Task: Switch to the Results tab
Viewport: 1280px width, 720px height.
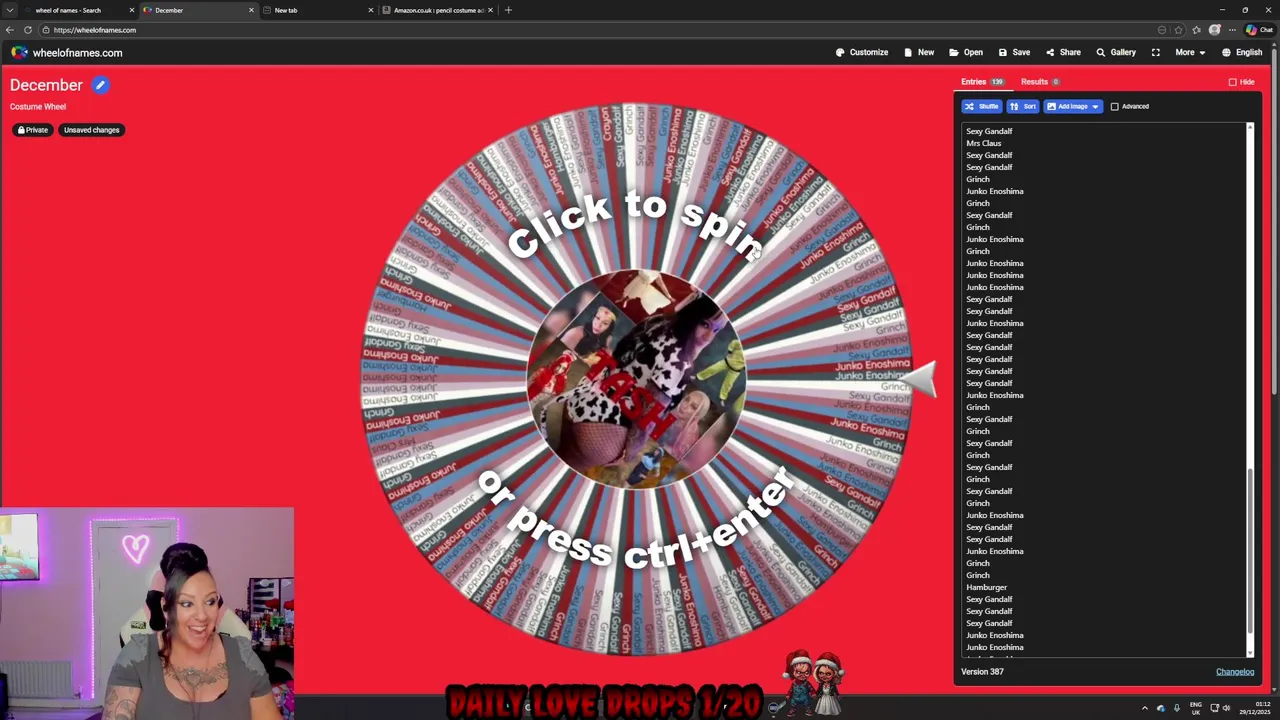Action: 1040,82
